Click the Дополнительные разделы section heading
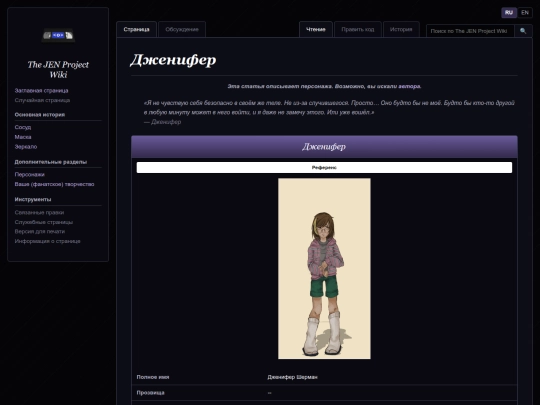 (x=51, y=162)
